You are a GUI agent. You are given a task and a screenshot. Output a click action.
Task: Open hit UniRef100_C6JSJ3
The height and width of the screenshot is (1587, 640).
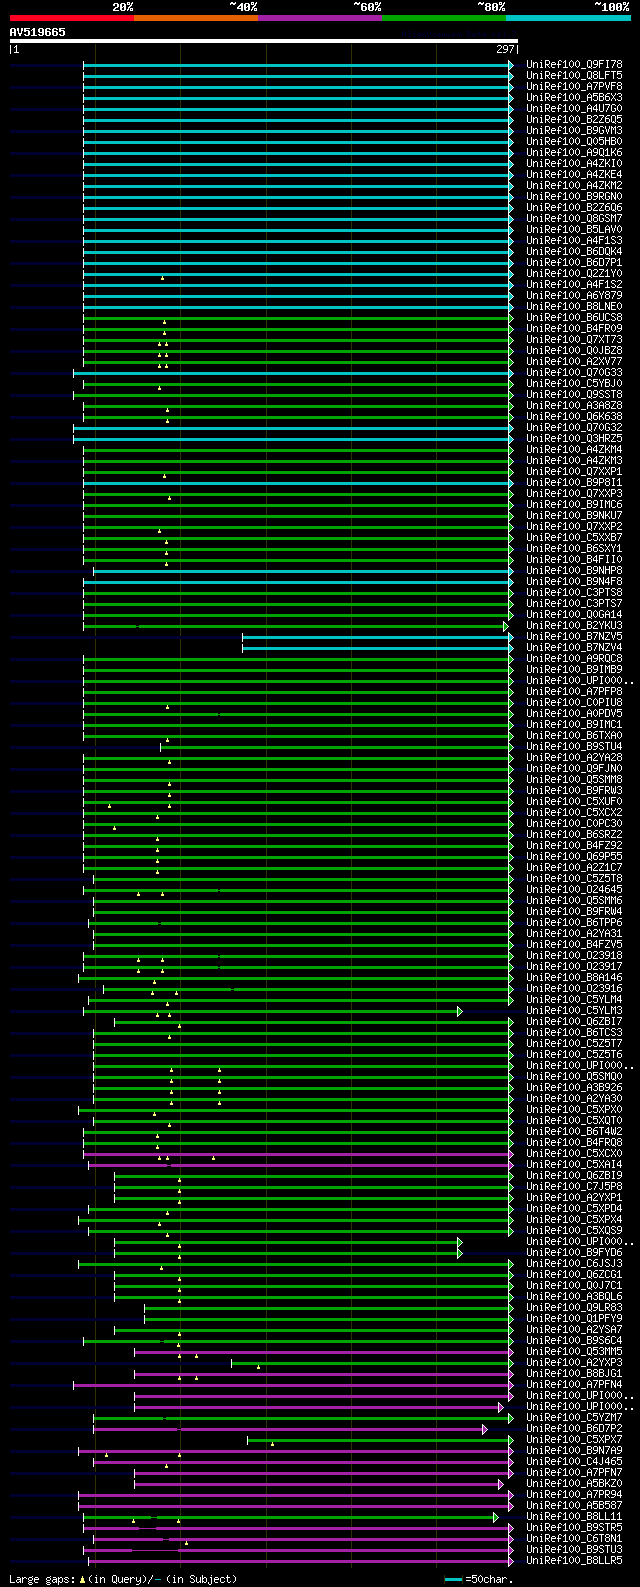(x=574, y=1263)
